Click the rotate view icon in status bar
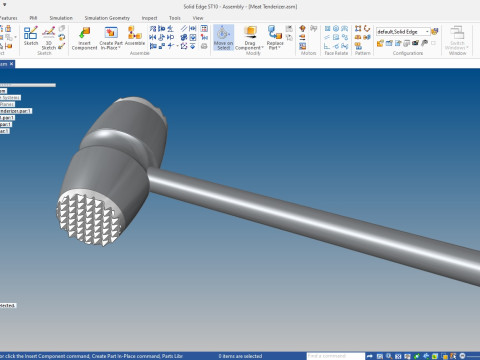 (426, 356)
